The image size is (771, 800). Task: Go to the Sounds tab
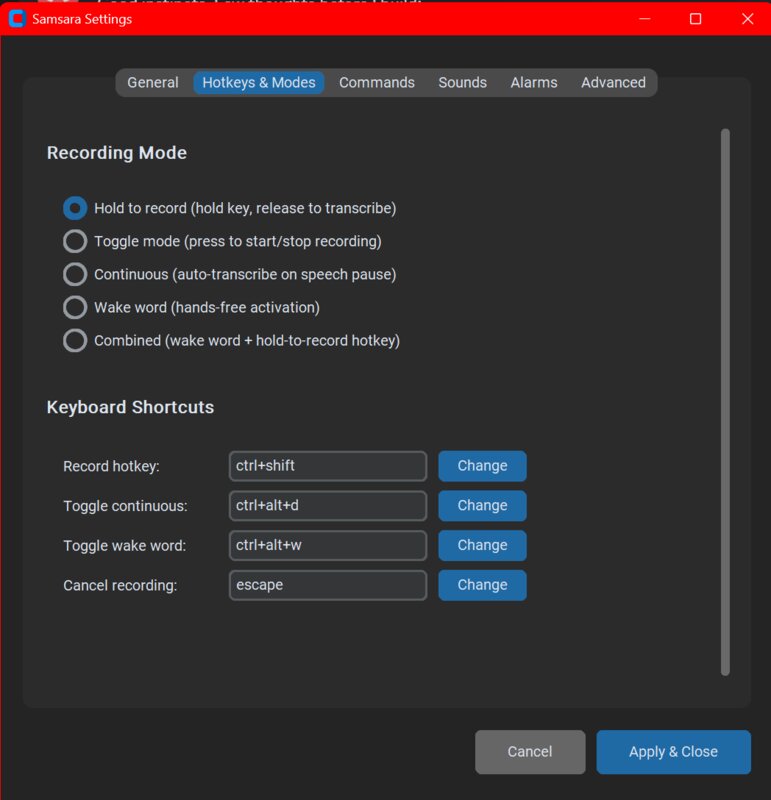tap(462, 83)
